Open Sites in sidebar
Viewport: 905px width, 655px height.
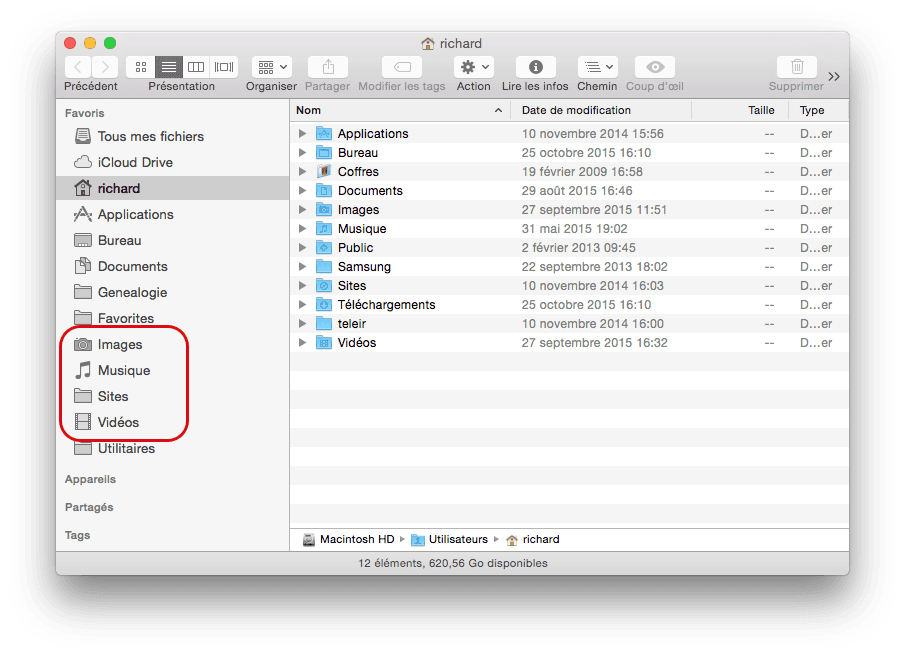tap(173, 396)
